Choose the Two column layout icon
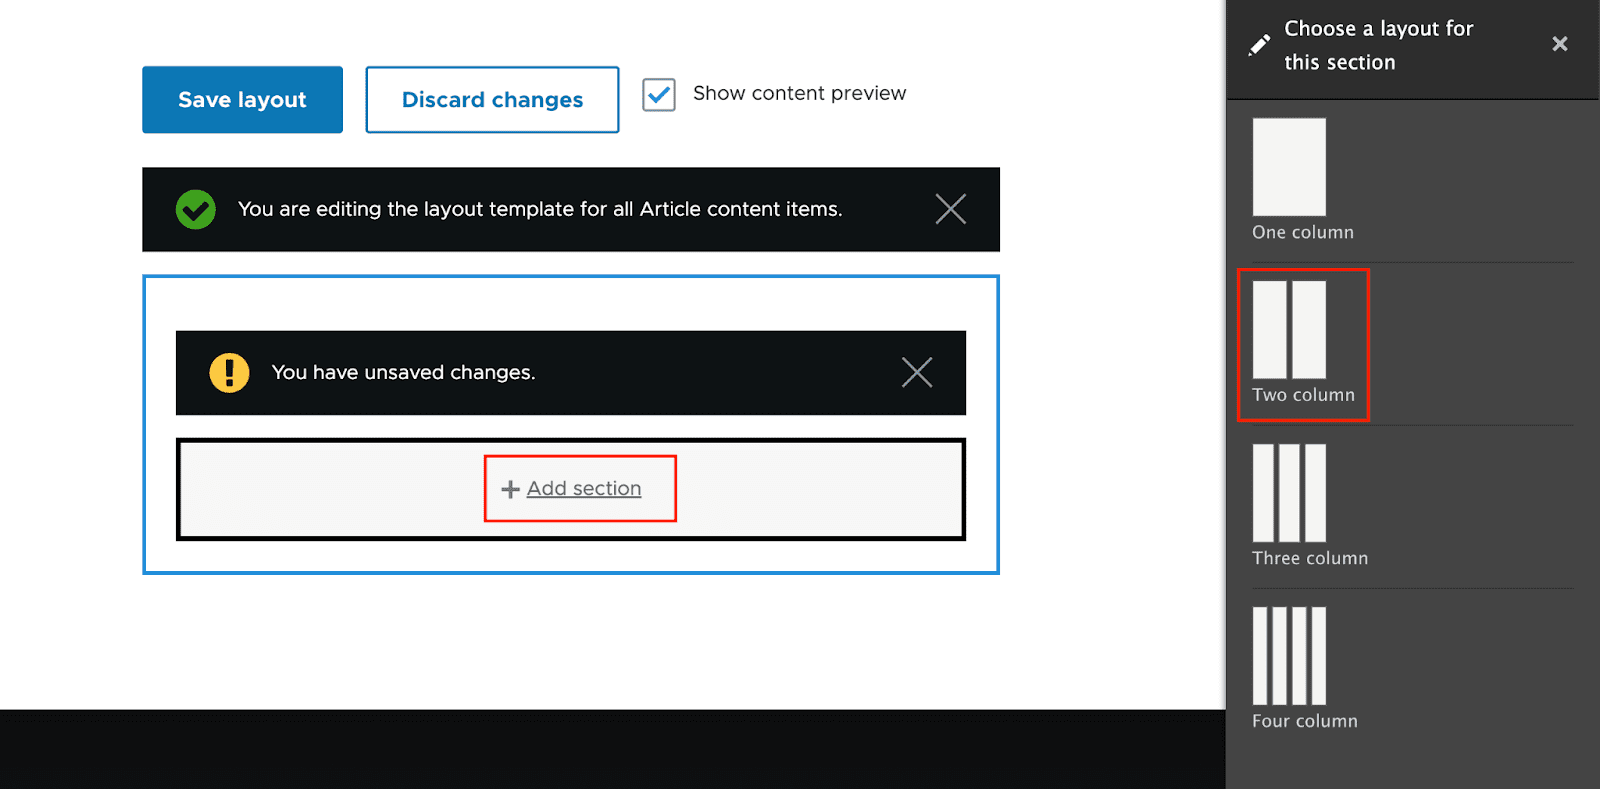 pos(1289,329)
